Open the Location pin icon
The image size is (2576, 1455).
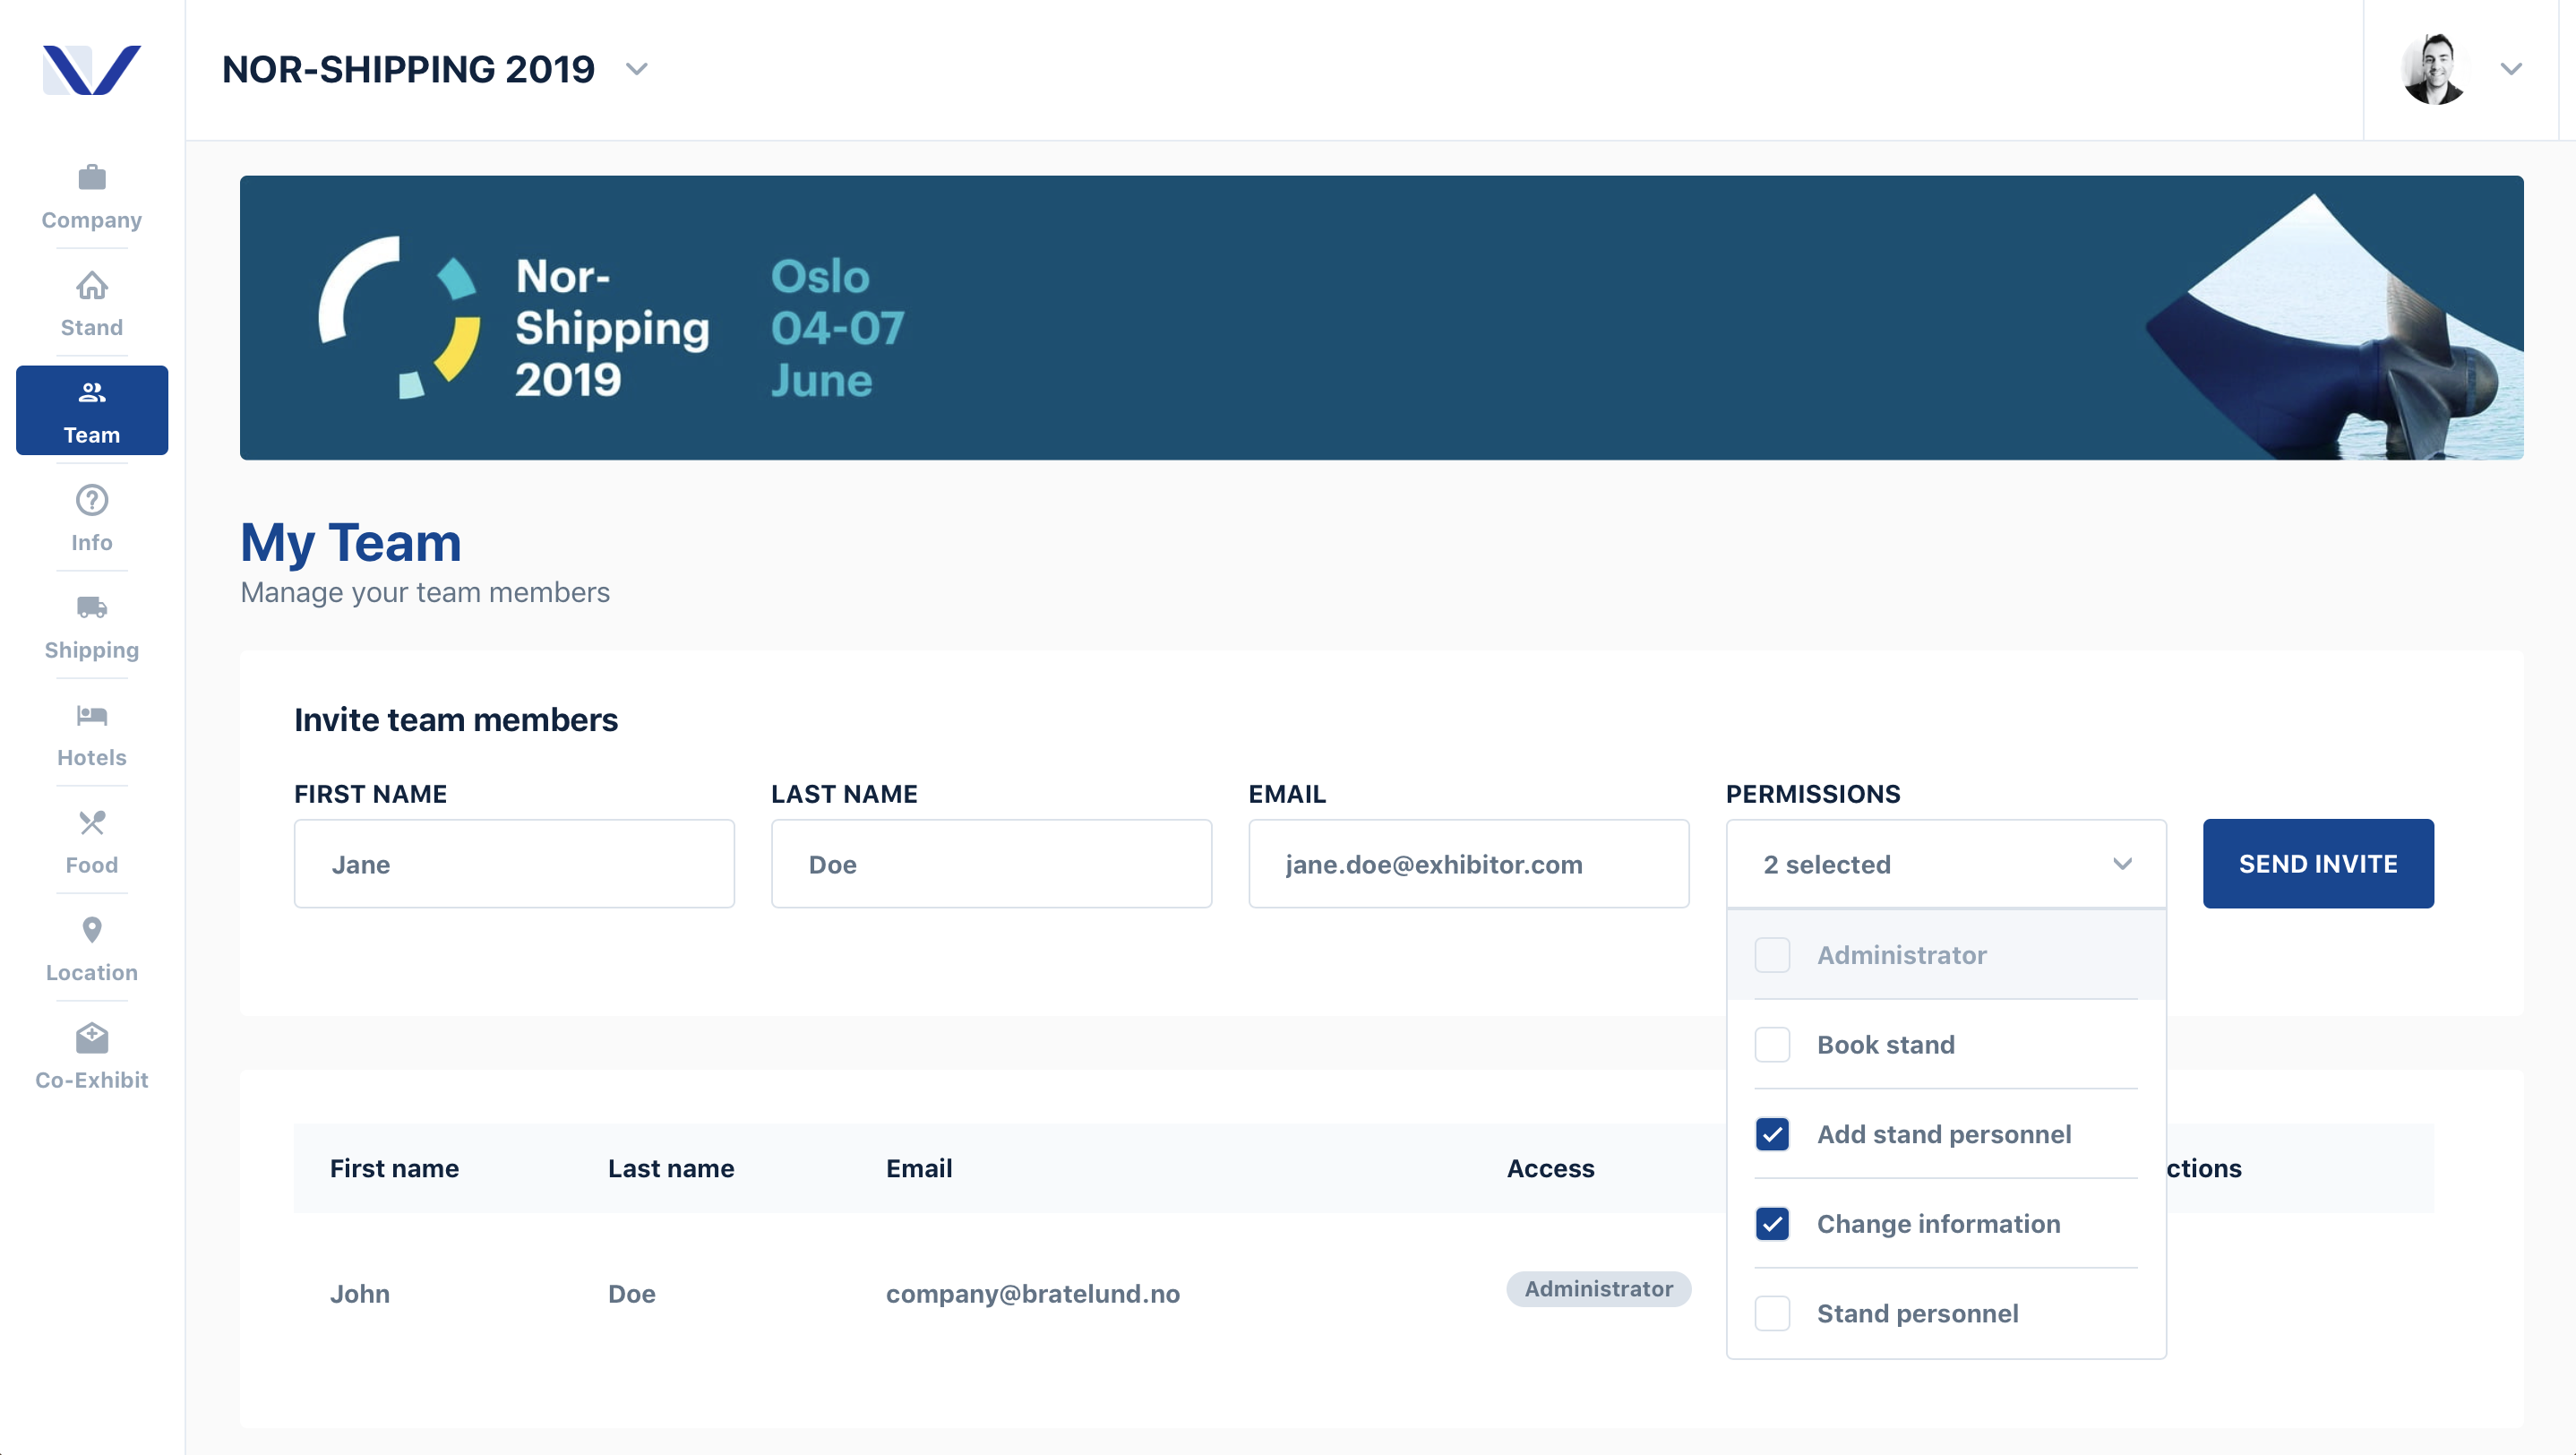click(x=91, y=930)
